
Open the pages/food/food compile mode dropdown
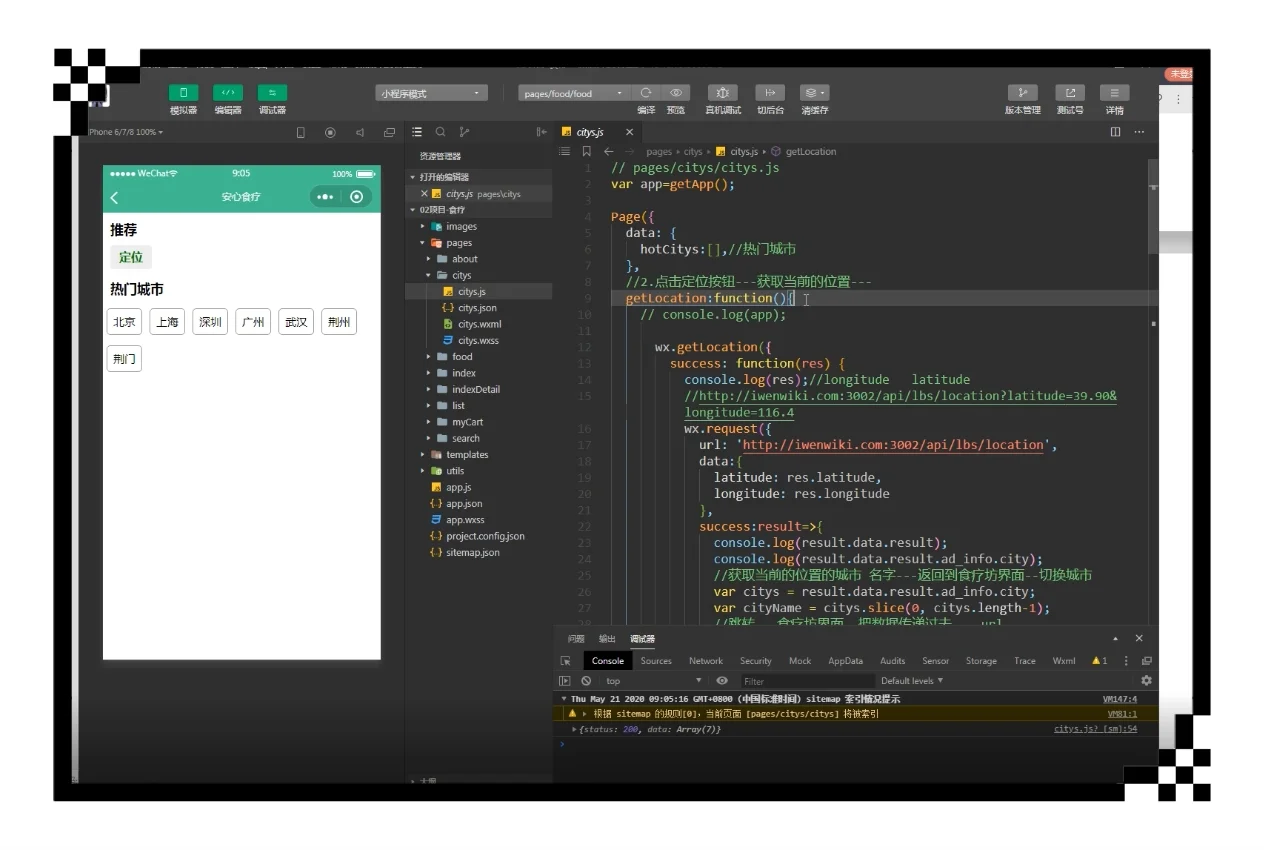(x=573, y=93)
